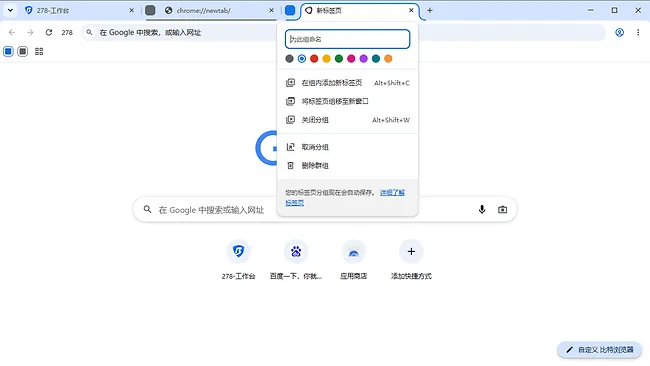650x366 pixels.
Task: Open the tab search dropdown arrow
Action: (x=10, y=10)
